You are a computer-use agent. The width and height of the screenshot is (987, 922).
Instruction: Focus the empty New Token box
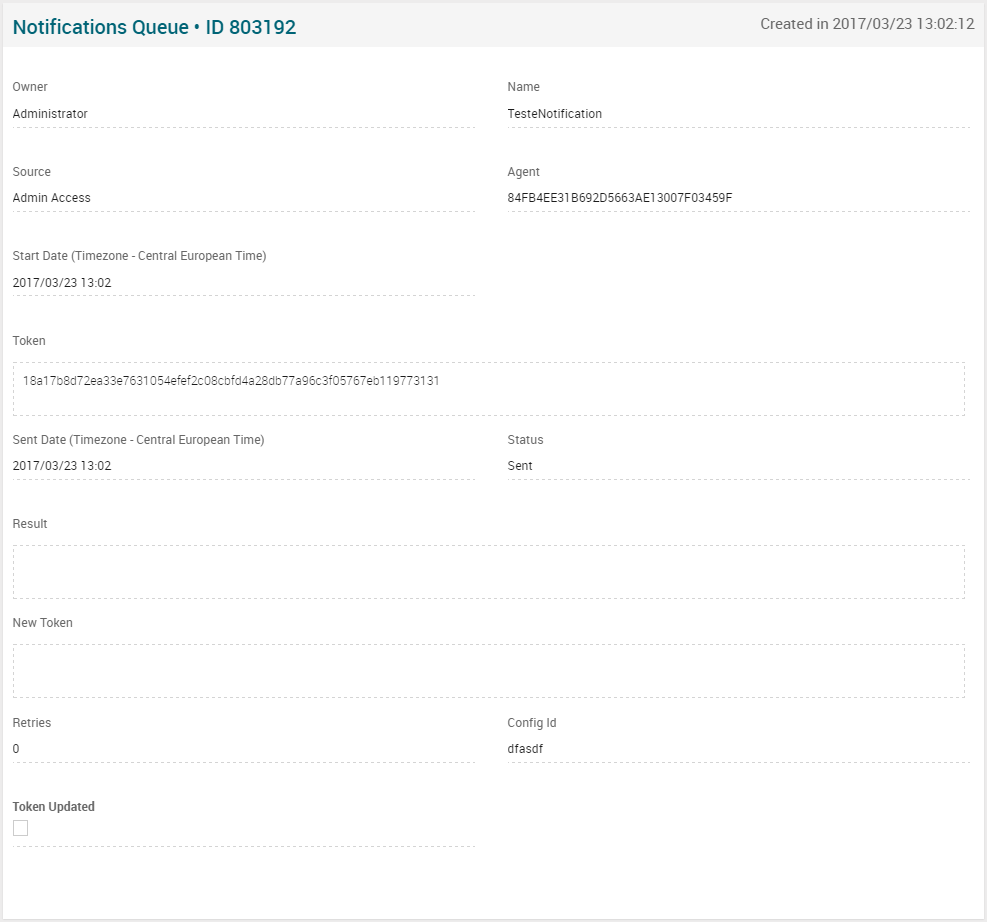tap(488, 671)
